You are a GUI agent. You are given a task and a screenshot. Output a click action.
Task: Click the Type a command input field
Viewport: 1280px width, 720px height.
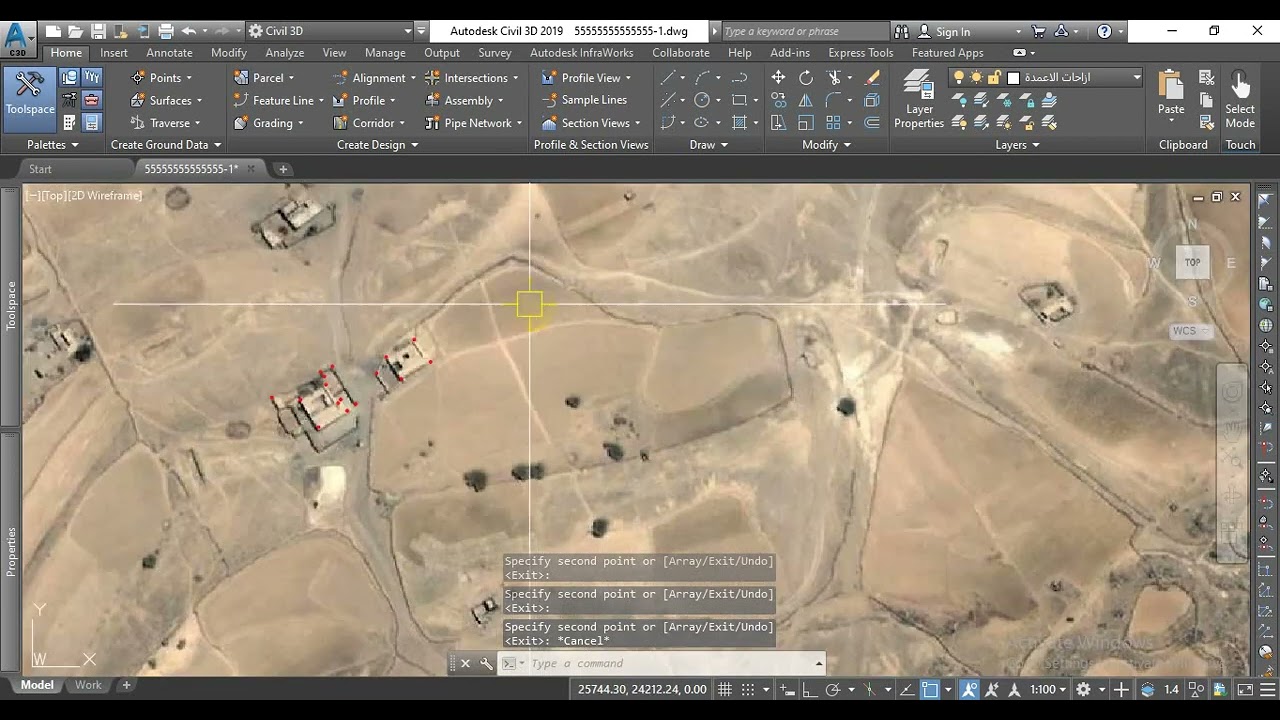point(670,663)
